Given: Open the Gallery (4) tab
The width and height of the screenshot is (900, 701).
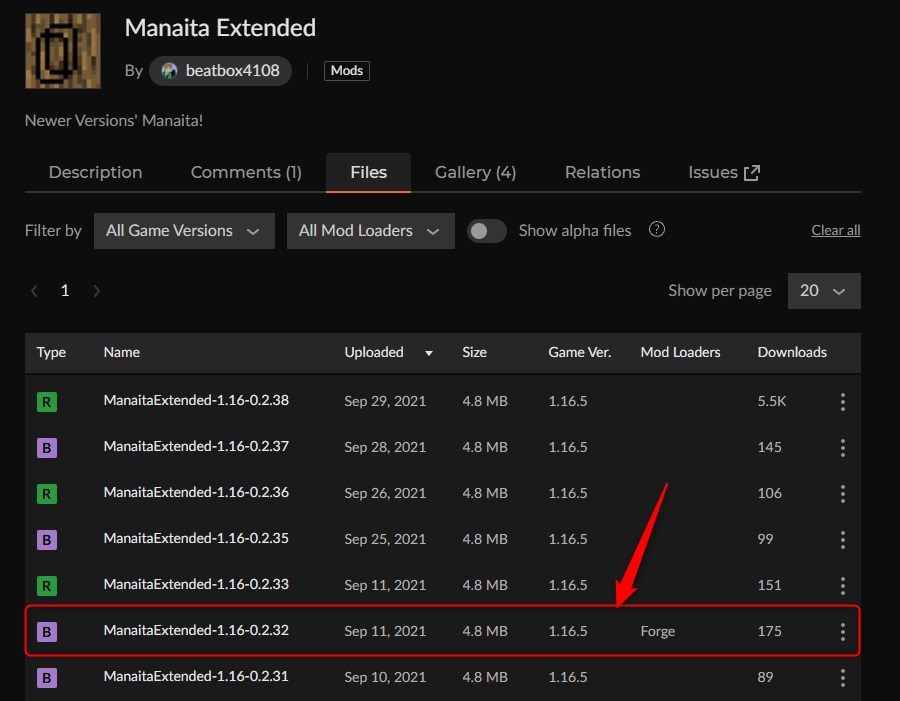Looking at the screenshot, I should (x=475, y=172).
